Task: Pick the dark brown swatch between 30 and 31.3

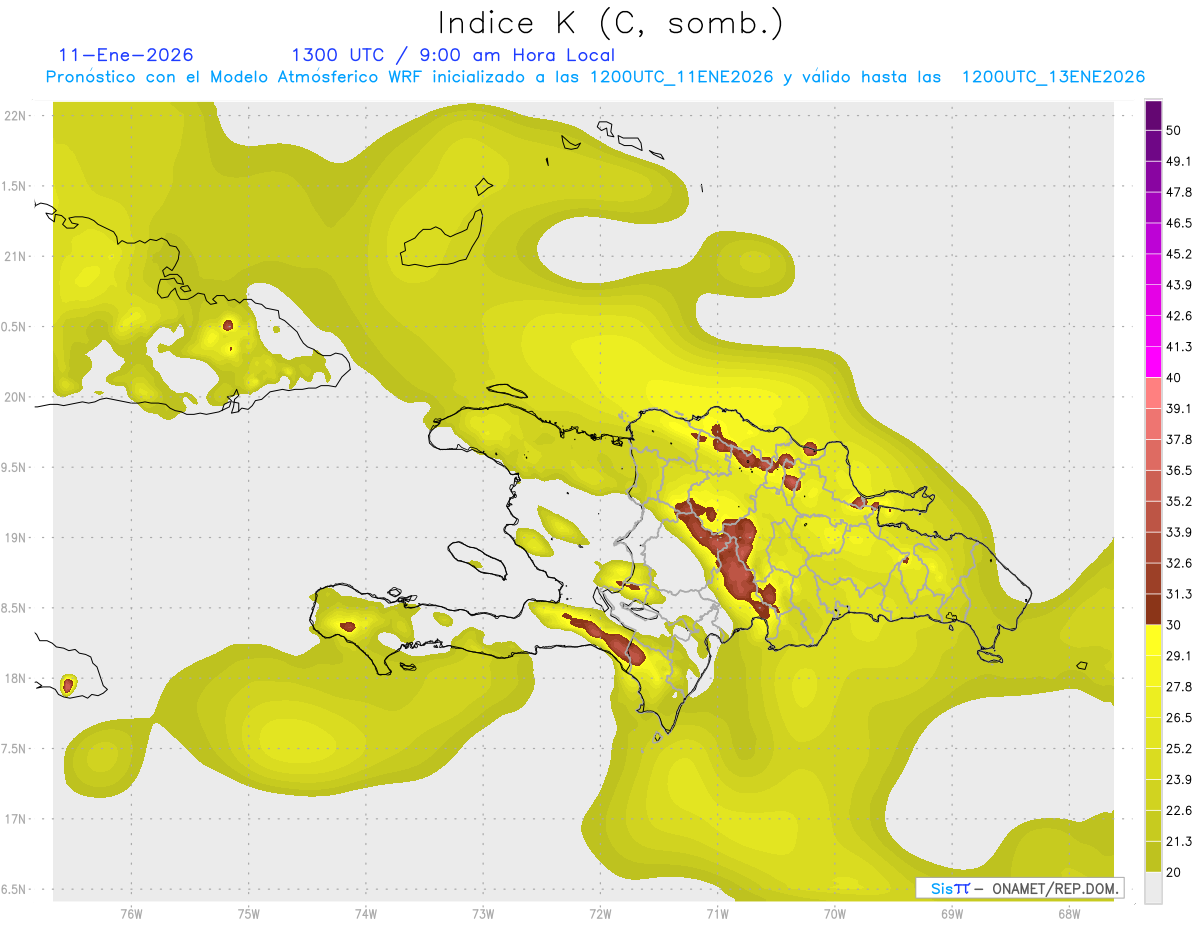Action: (1153, 609)
